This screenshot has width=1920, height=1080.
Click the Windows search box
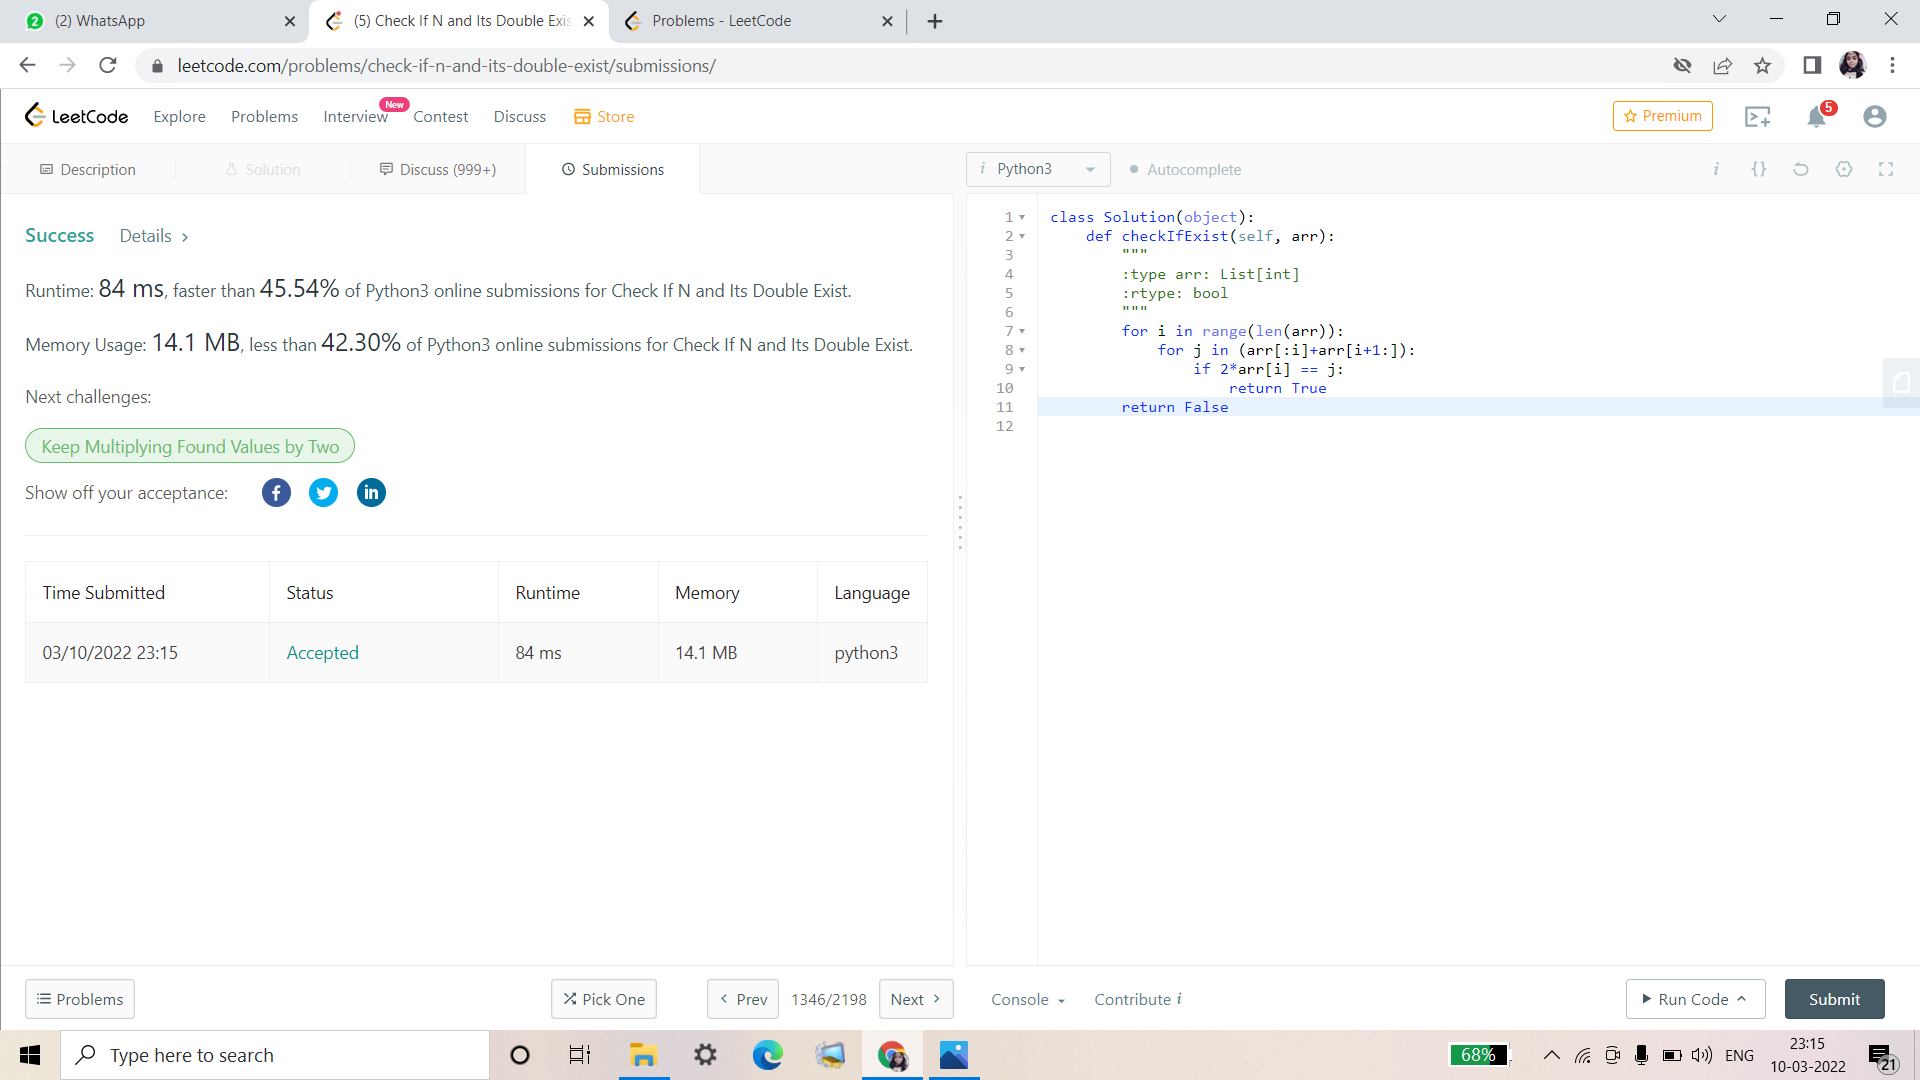(276, 1055)
